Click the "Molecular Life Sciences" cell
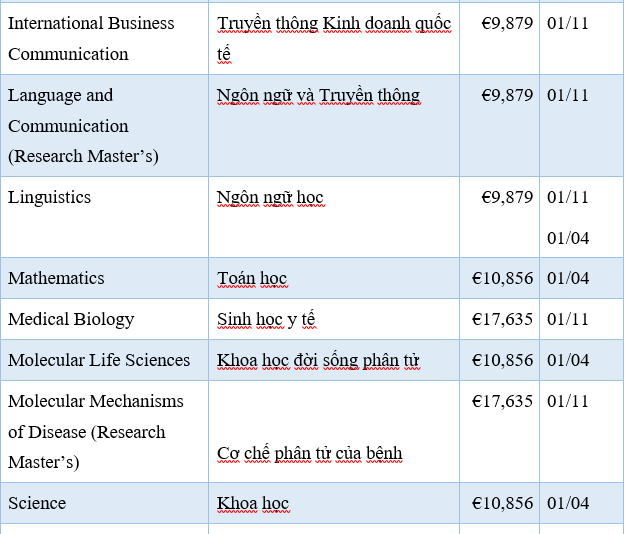 99,360
